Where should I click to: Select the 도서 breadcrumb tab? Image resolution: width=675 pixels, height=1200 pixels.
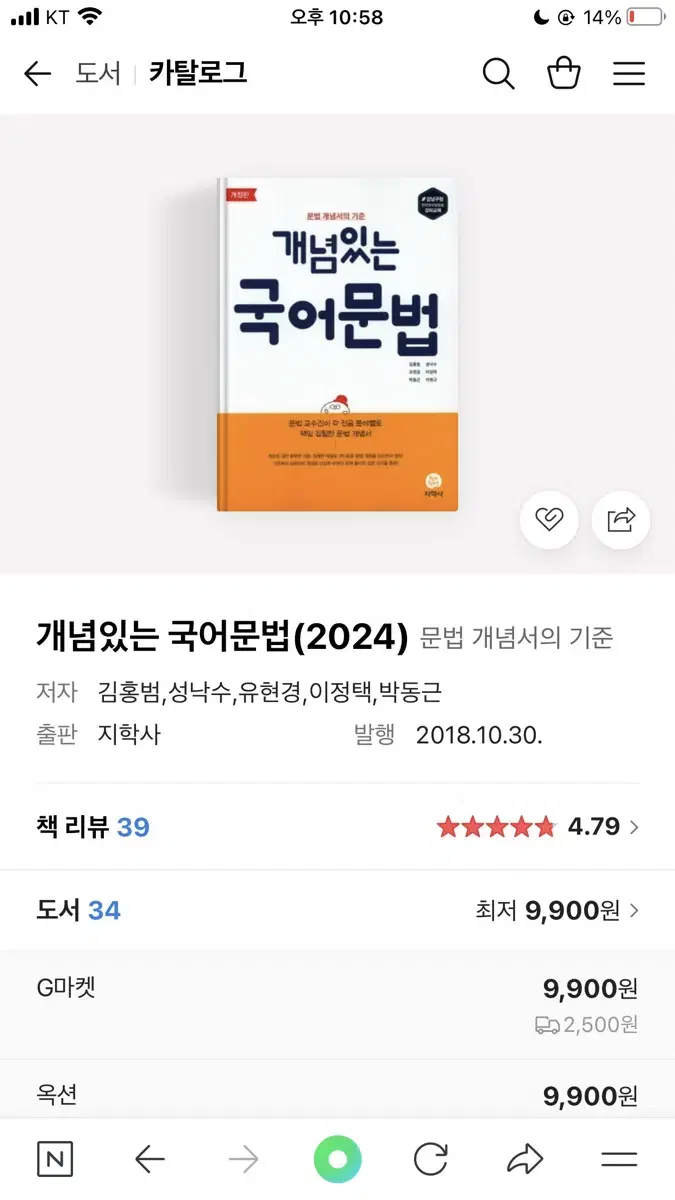point(98,73)
